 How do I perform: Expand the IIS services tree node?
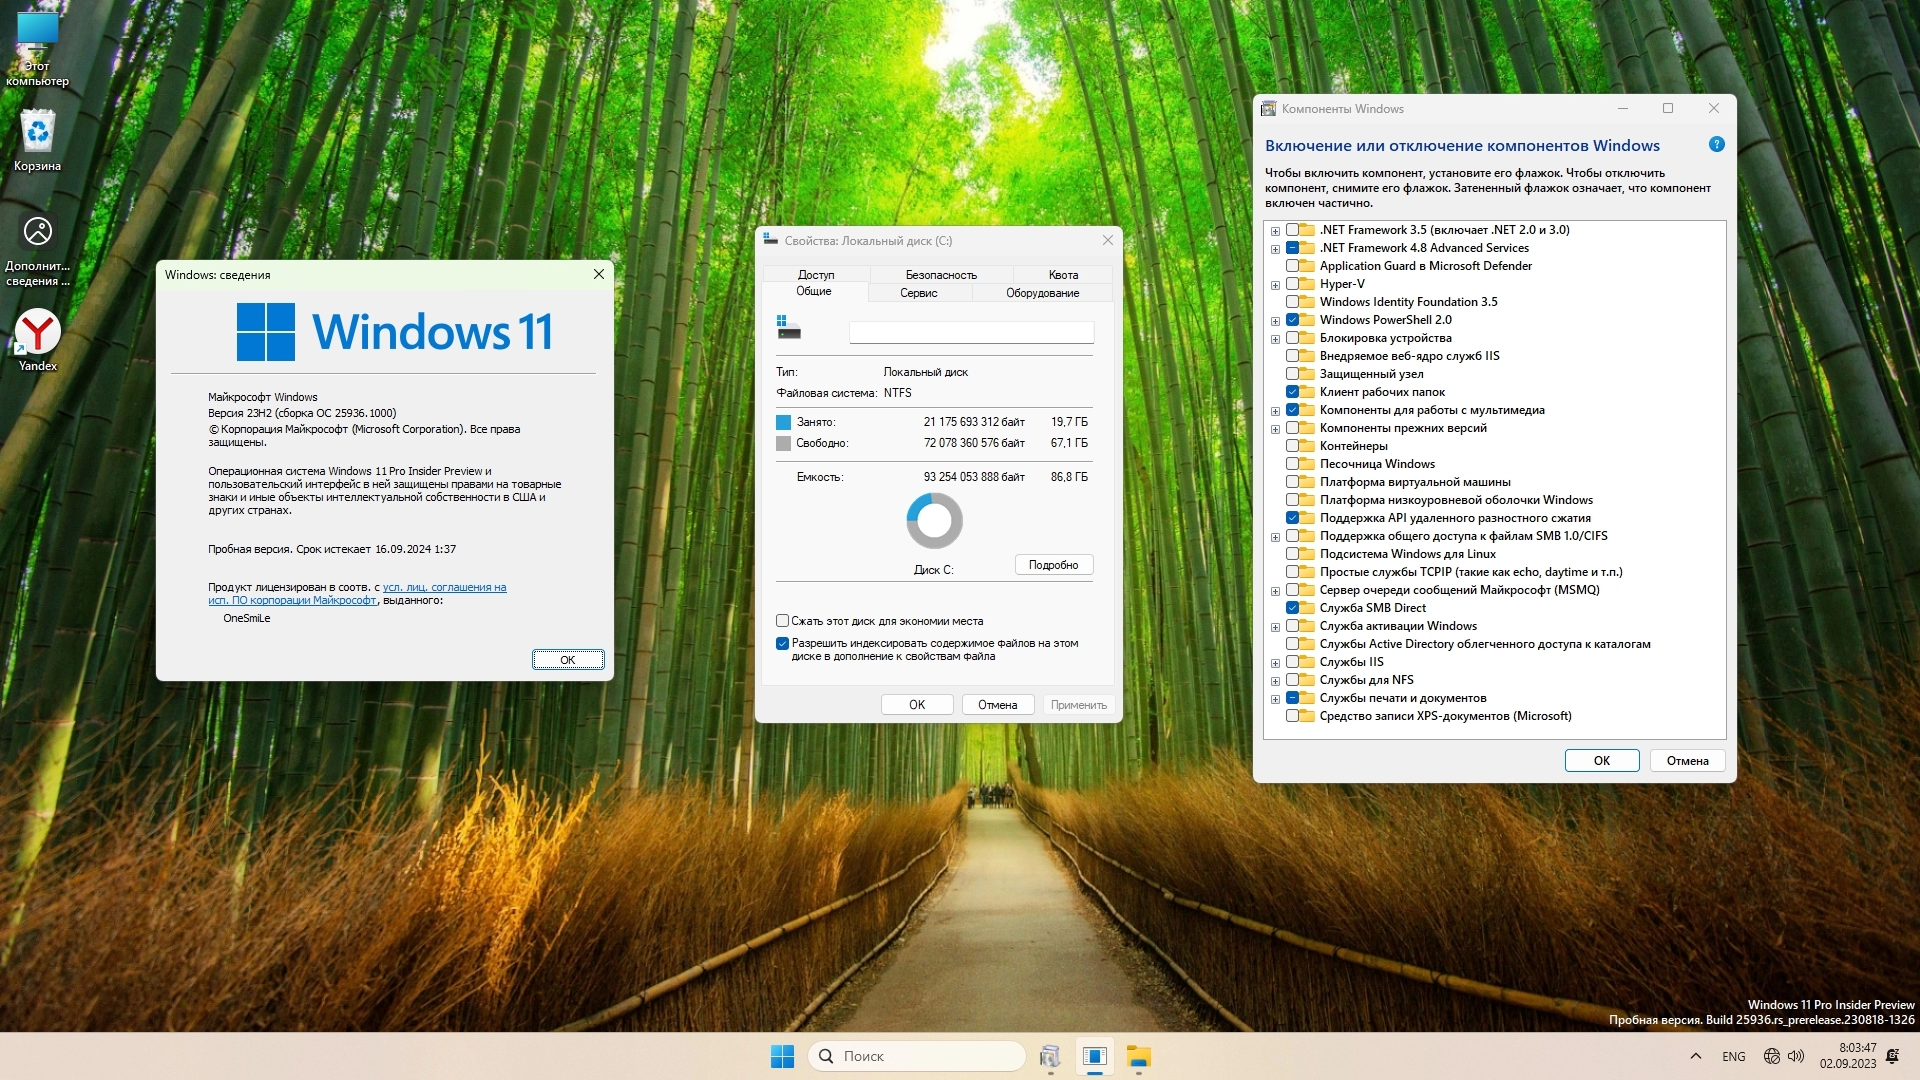coord(1275,663)
